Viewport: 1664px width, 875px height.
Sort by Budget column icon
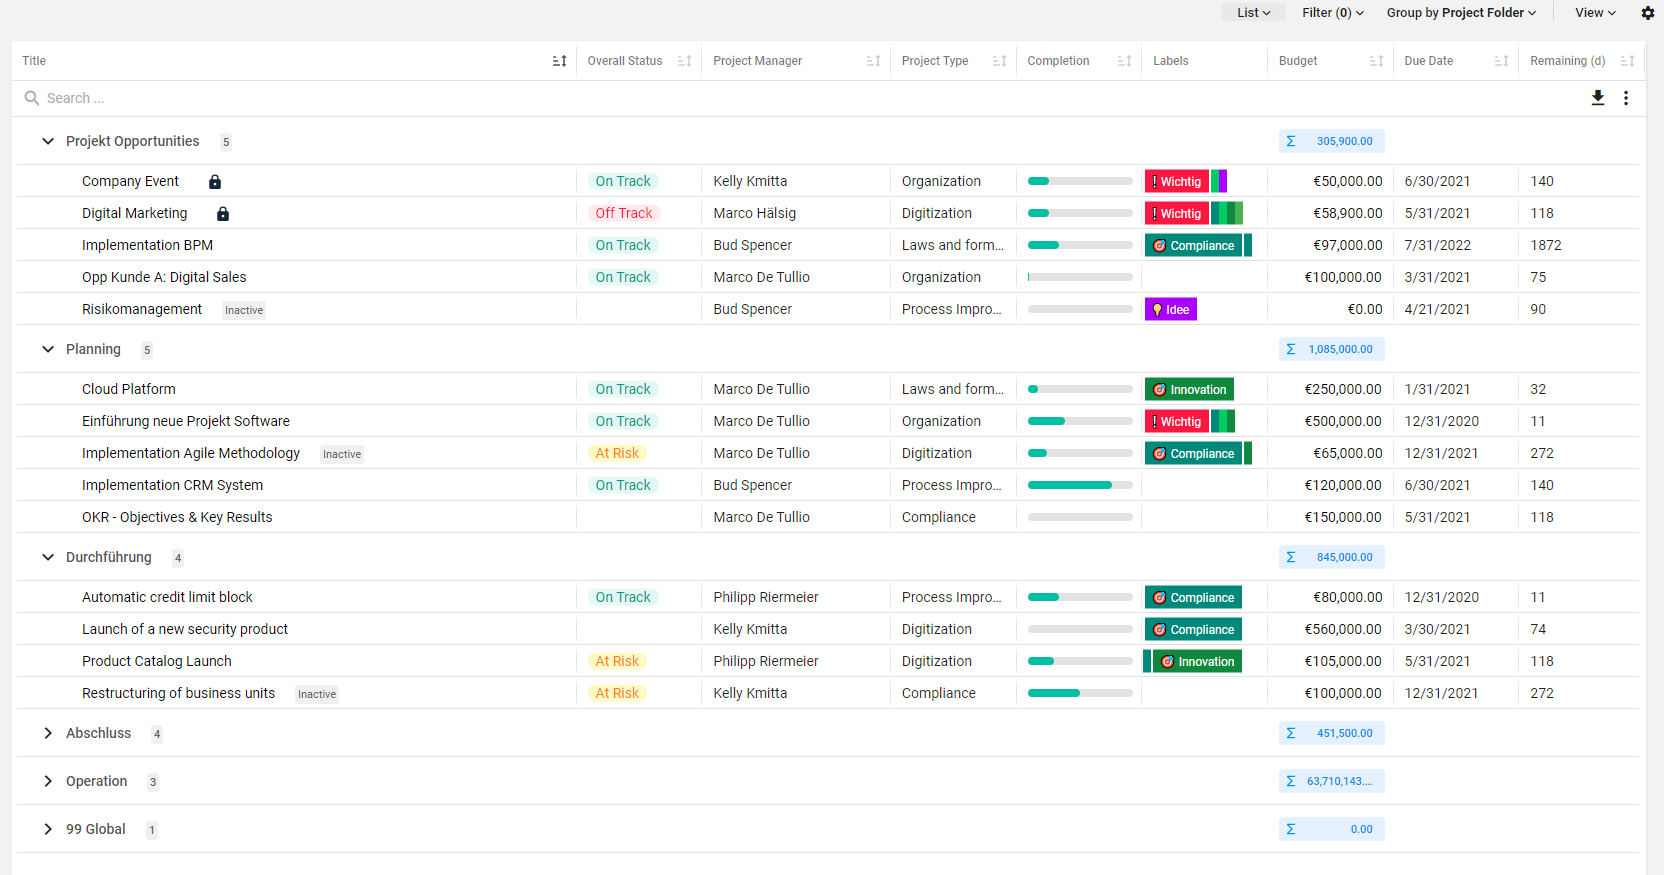[x=1376, y=61]
